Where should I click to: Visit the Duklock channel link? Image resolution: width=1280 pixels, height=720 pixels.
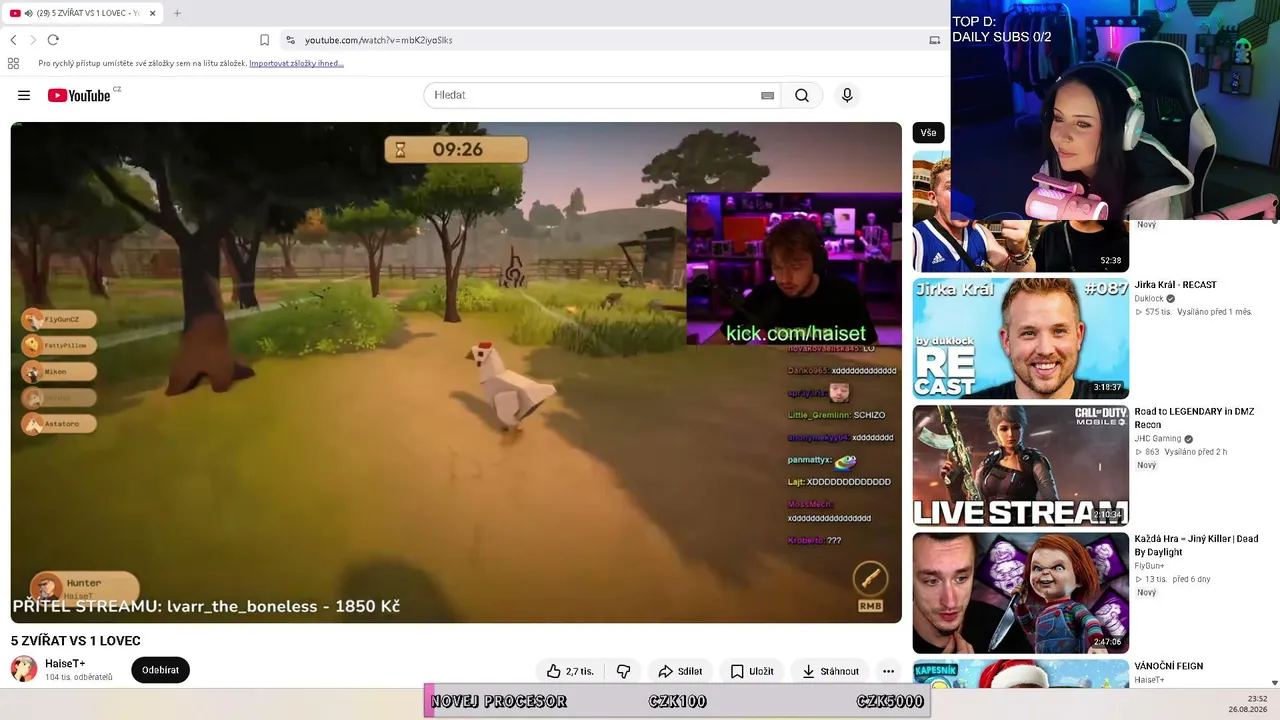tap(1149, 298)
